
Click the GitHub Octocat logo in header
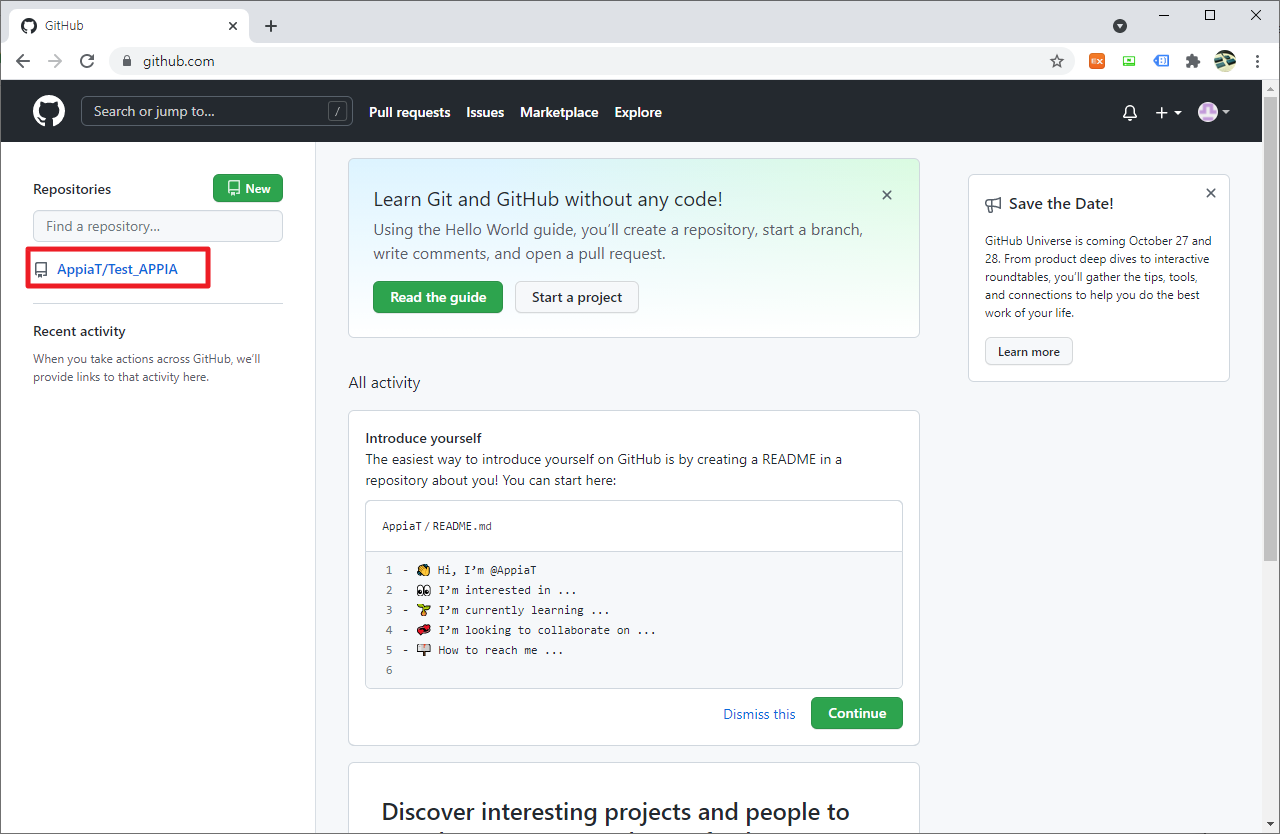(49, 111)
